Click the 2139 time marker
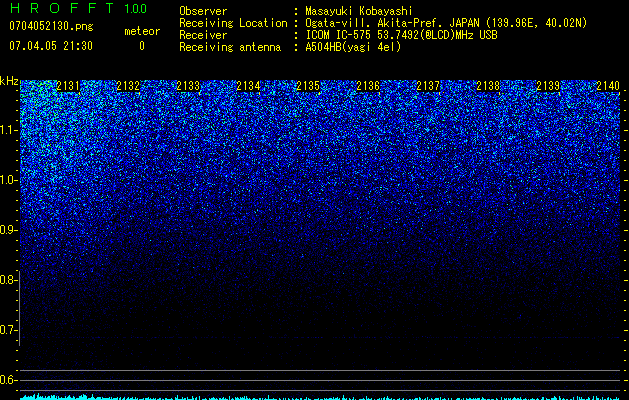This screenshot has width=629, height=400. coord(548,86)
